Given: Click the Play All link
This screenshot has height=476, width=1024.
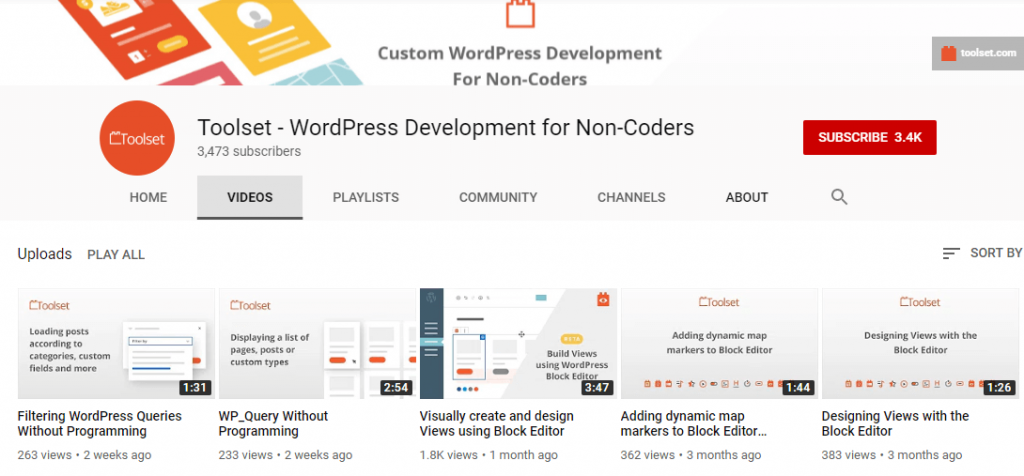Looking at the screenshot, I should (x=116, y=255).
